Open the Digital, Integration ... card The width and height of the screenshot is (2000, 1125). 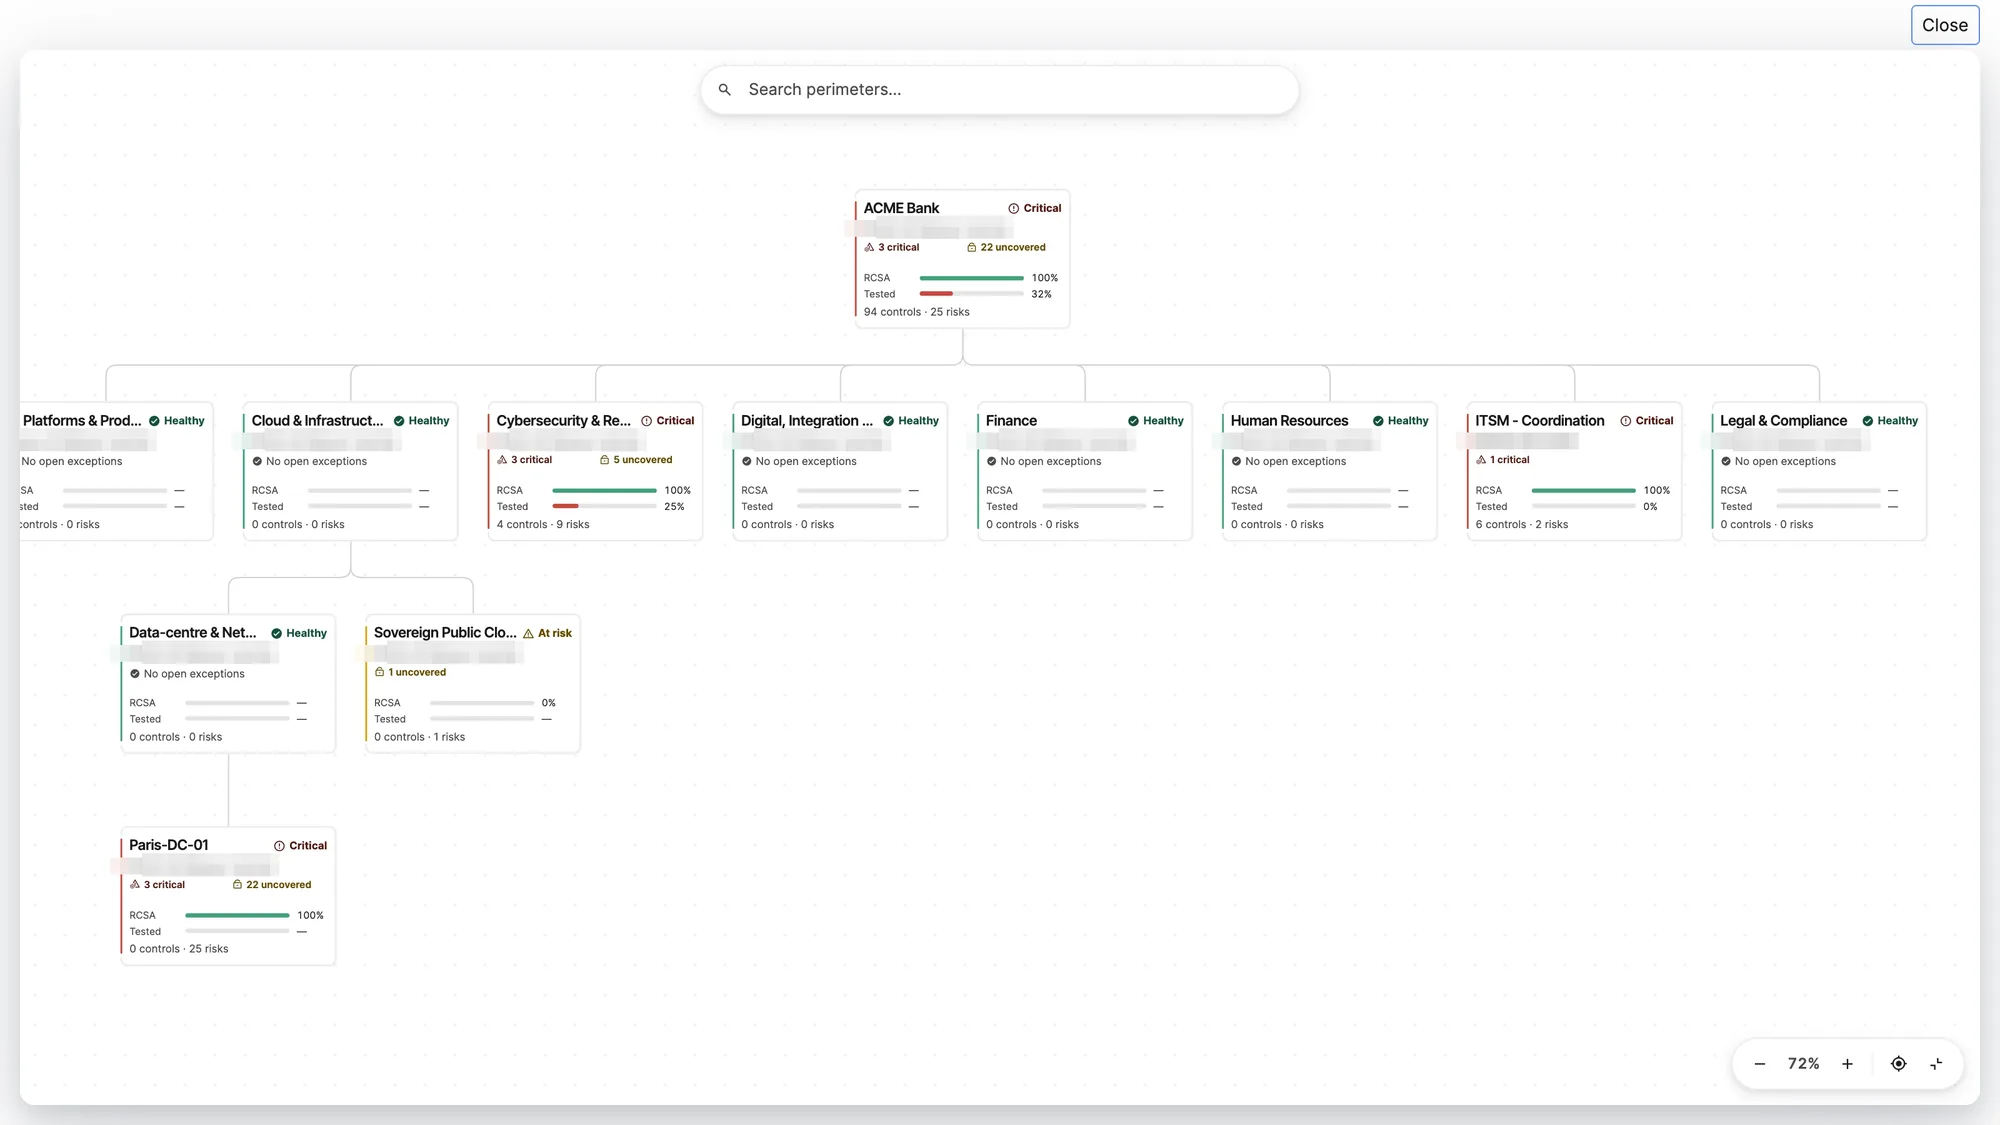(x=840, y=471)
